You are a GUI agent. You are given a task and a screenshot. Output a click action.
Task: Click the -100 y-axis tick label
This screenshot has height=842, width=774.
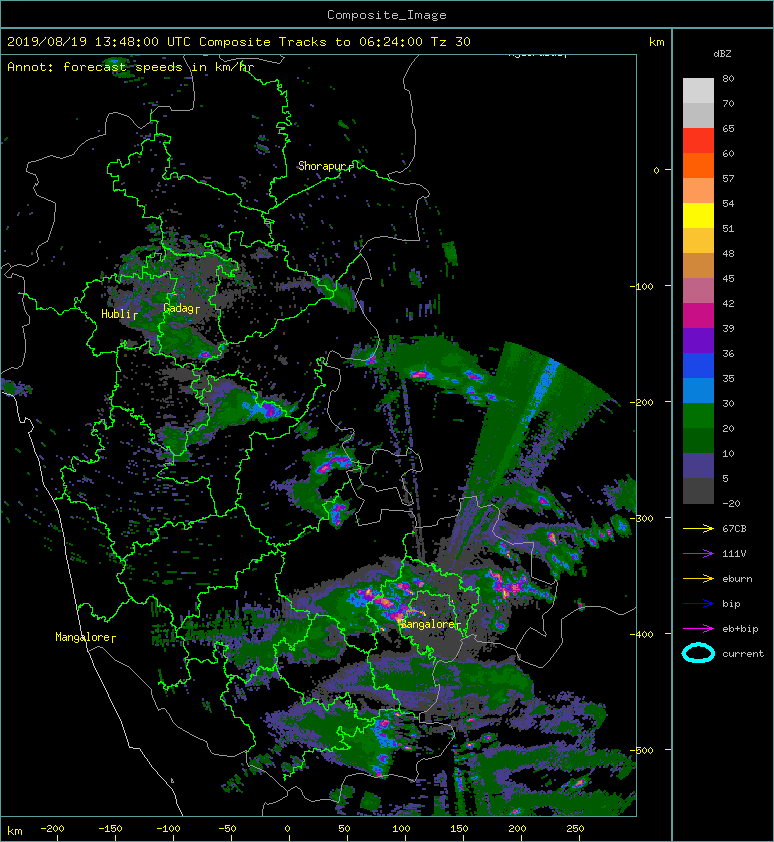coord(641,286)
